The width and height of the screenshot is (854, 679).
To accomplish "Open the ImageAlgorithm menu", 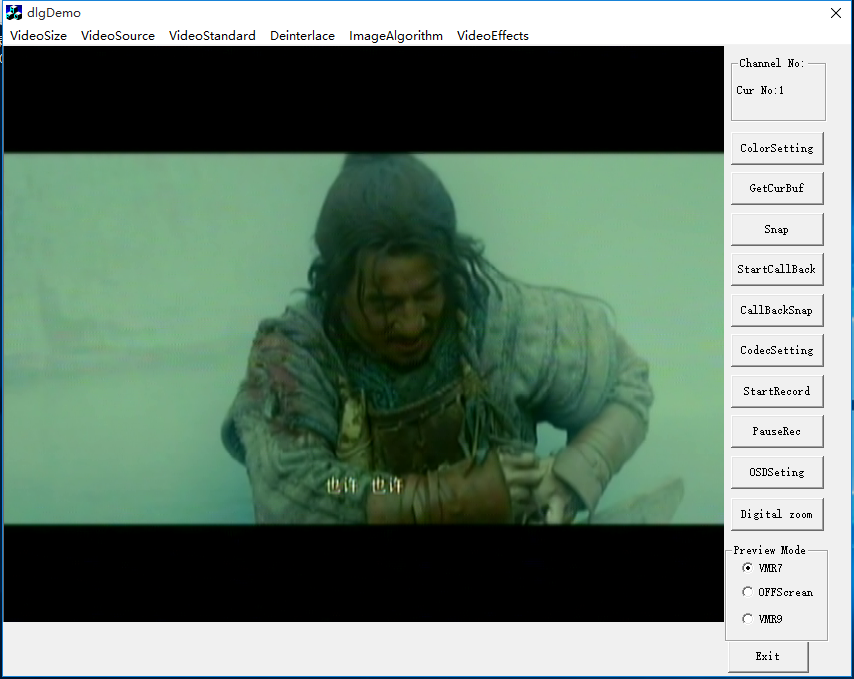I will pyautogui.click(x=395, y=36).
